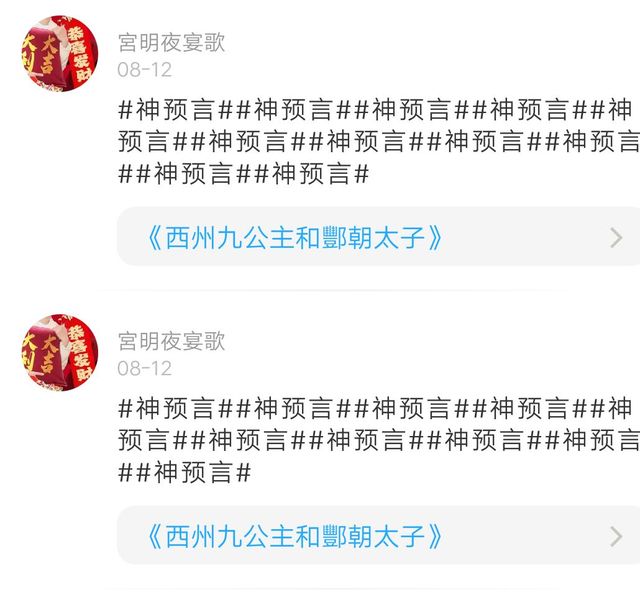Screen dimensions: 640x595
Task: Tap the first #神预言# hashtag in the top post
Action: pos(175,110)
